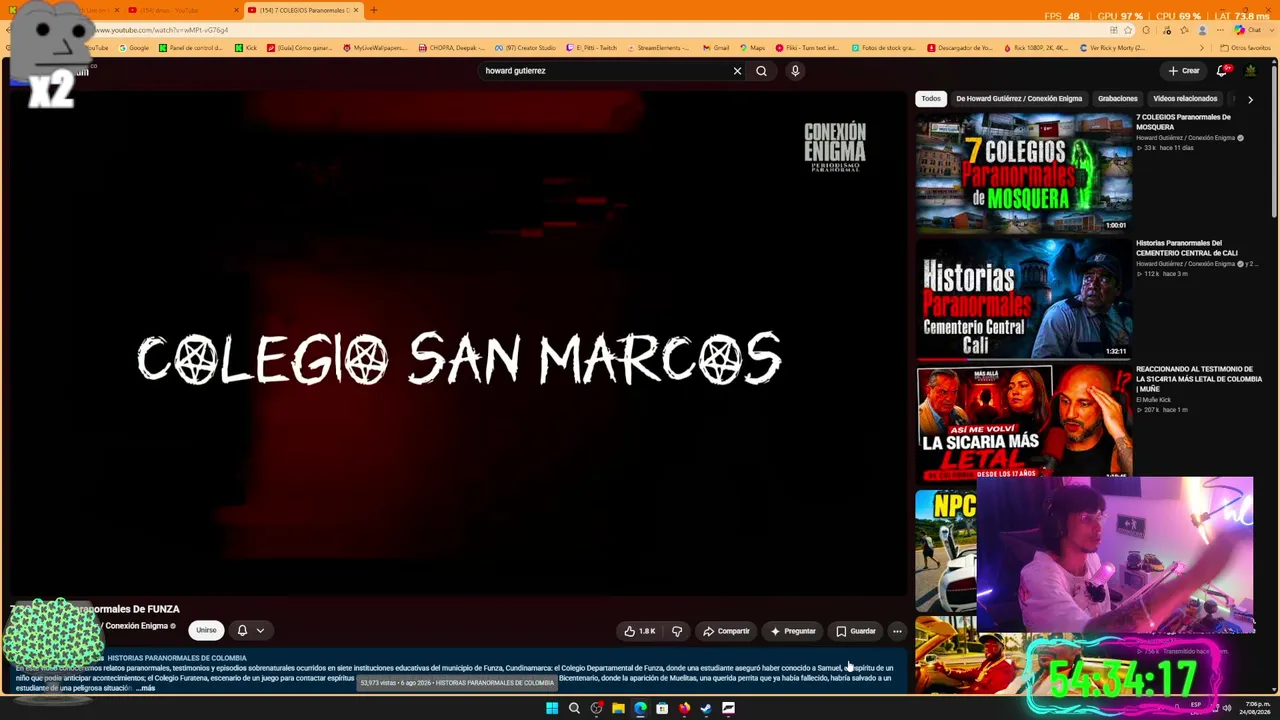Click the magnifier search button on YouTube
The width and height of the screenshot is (1280, 720).
761,71
